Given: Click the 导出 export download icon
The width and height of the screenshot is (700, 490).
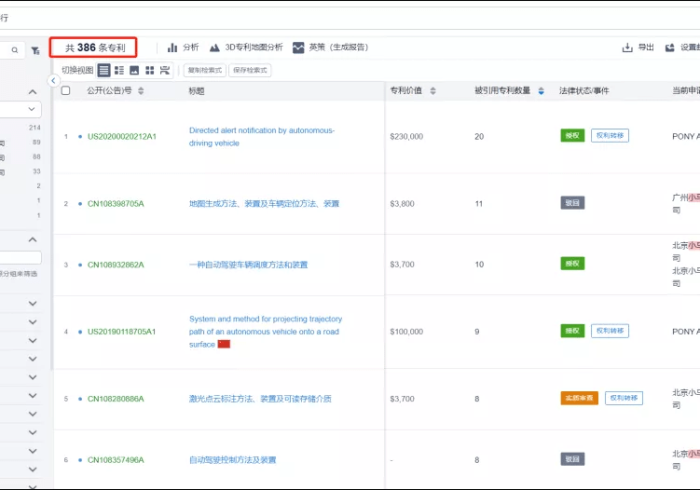Looking at the screenshot, I should click(627, 47).
